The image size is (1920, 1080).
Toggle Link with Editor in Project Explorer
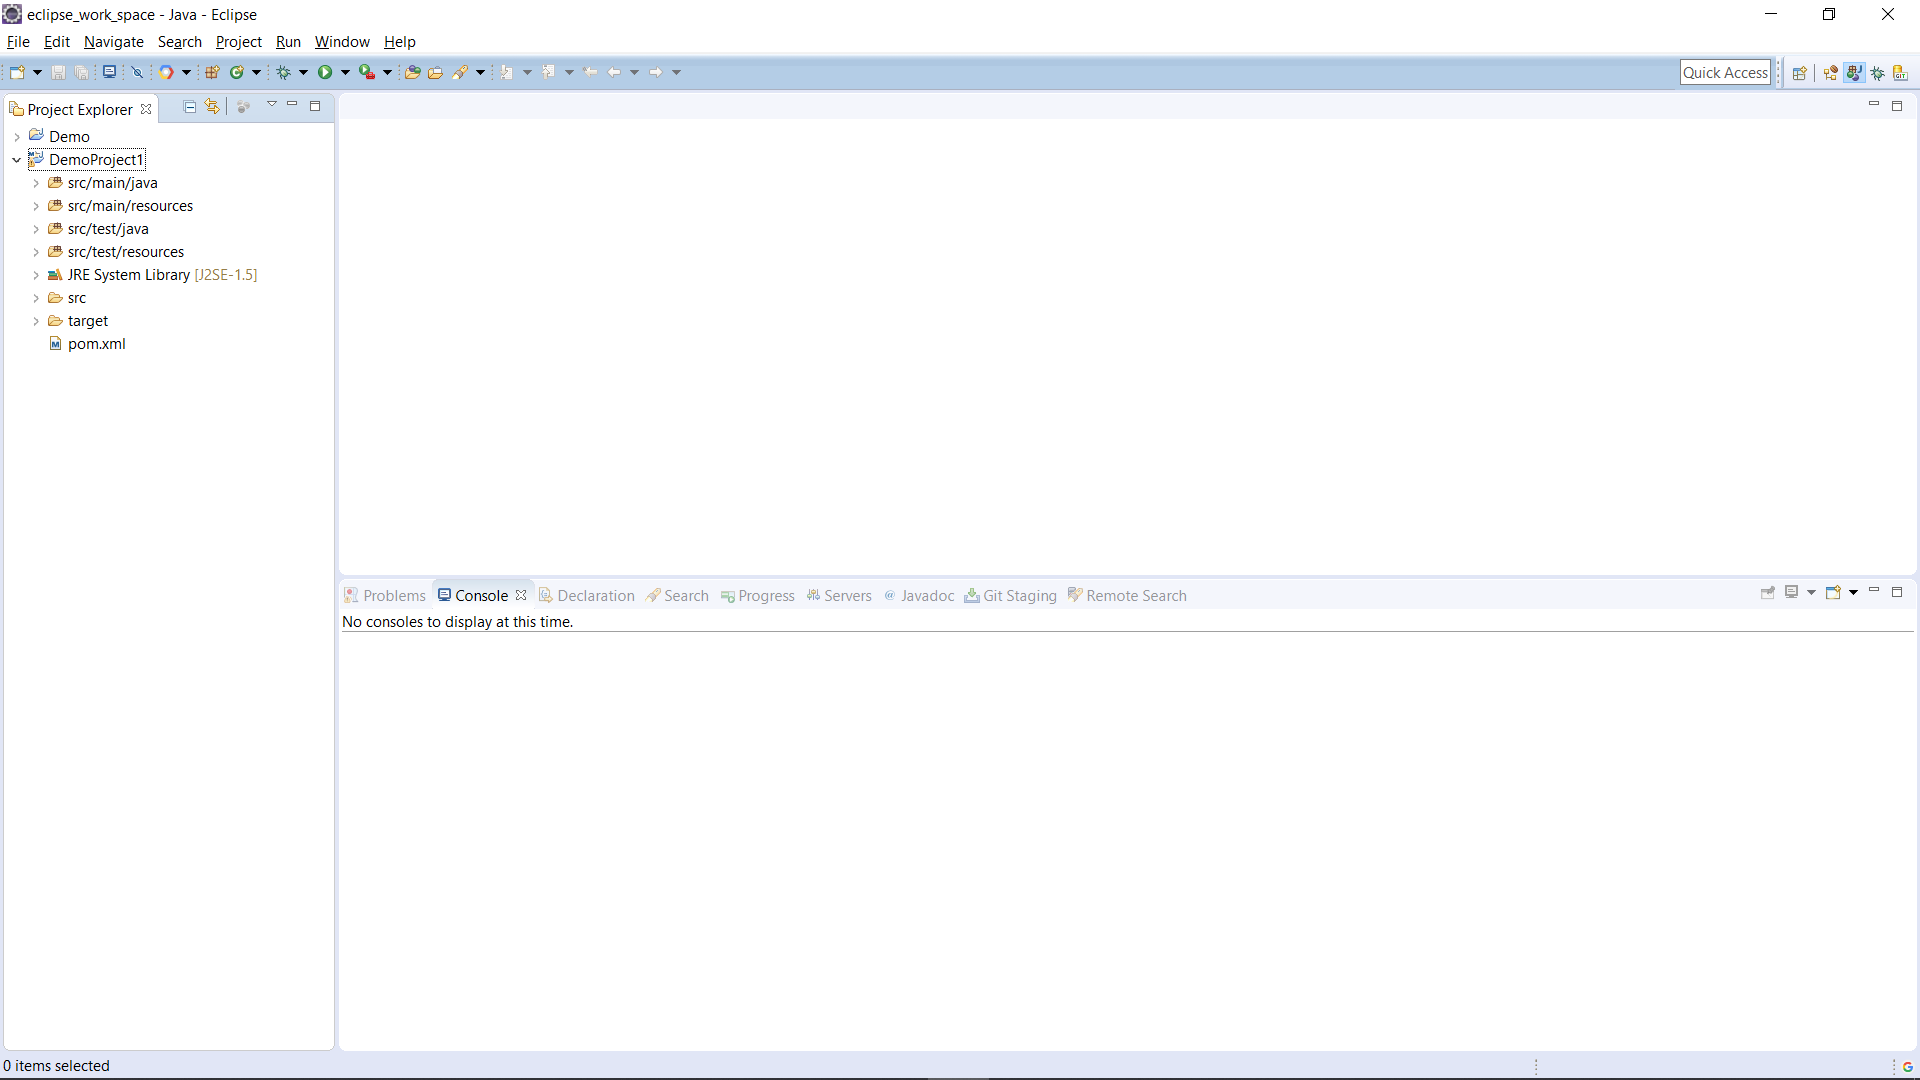[212, 106]
